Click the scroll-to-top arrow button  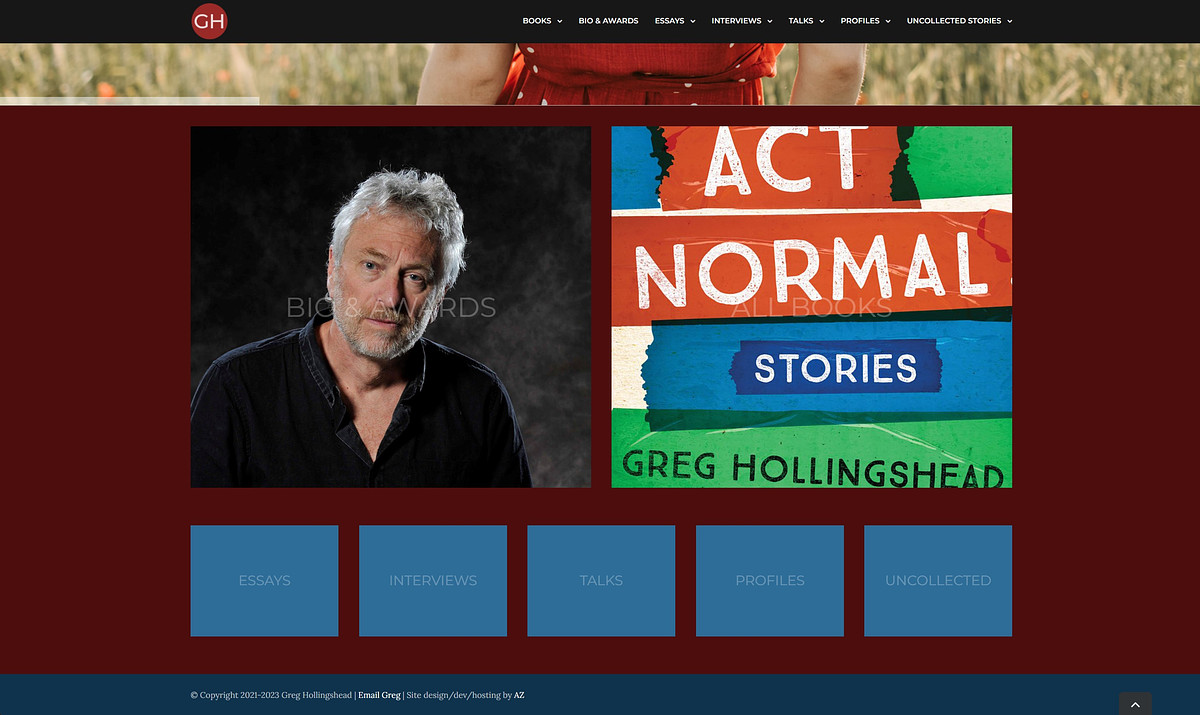pyautogui.click(x=1135, y=704)
